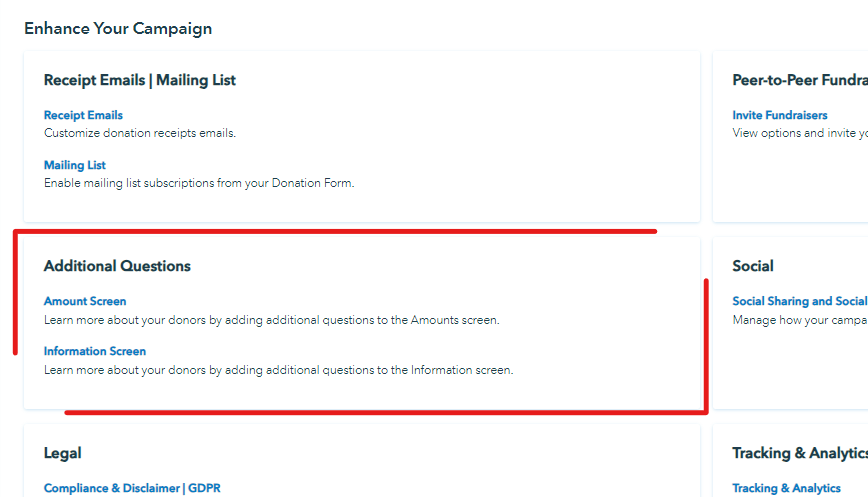Click the 'View options and invite' description
The image size is (868, 497).
(799, 133)
